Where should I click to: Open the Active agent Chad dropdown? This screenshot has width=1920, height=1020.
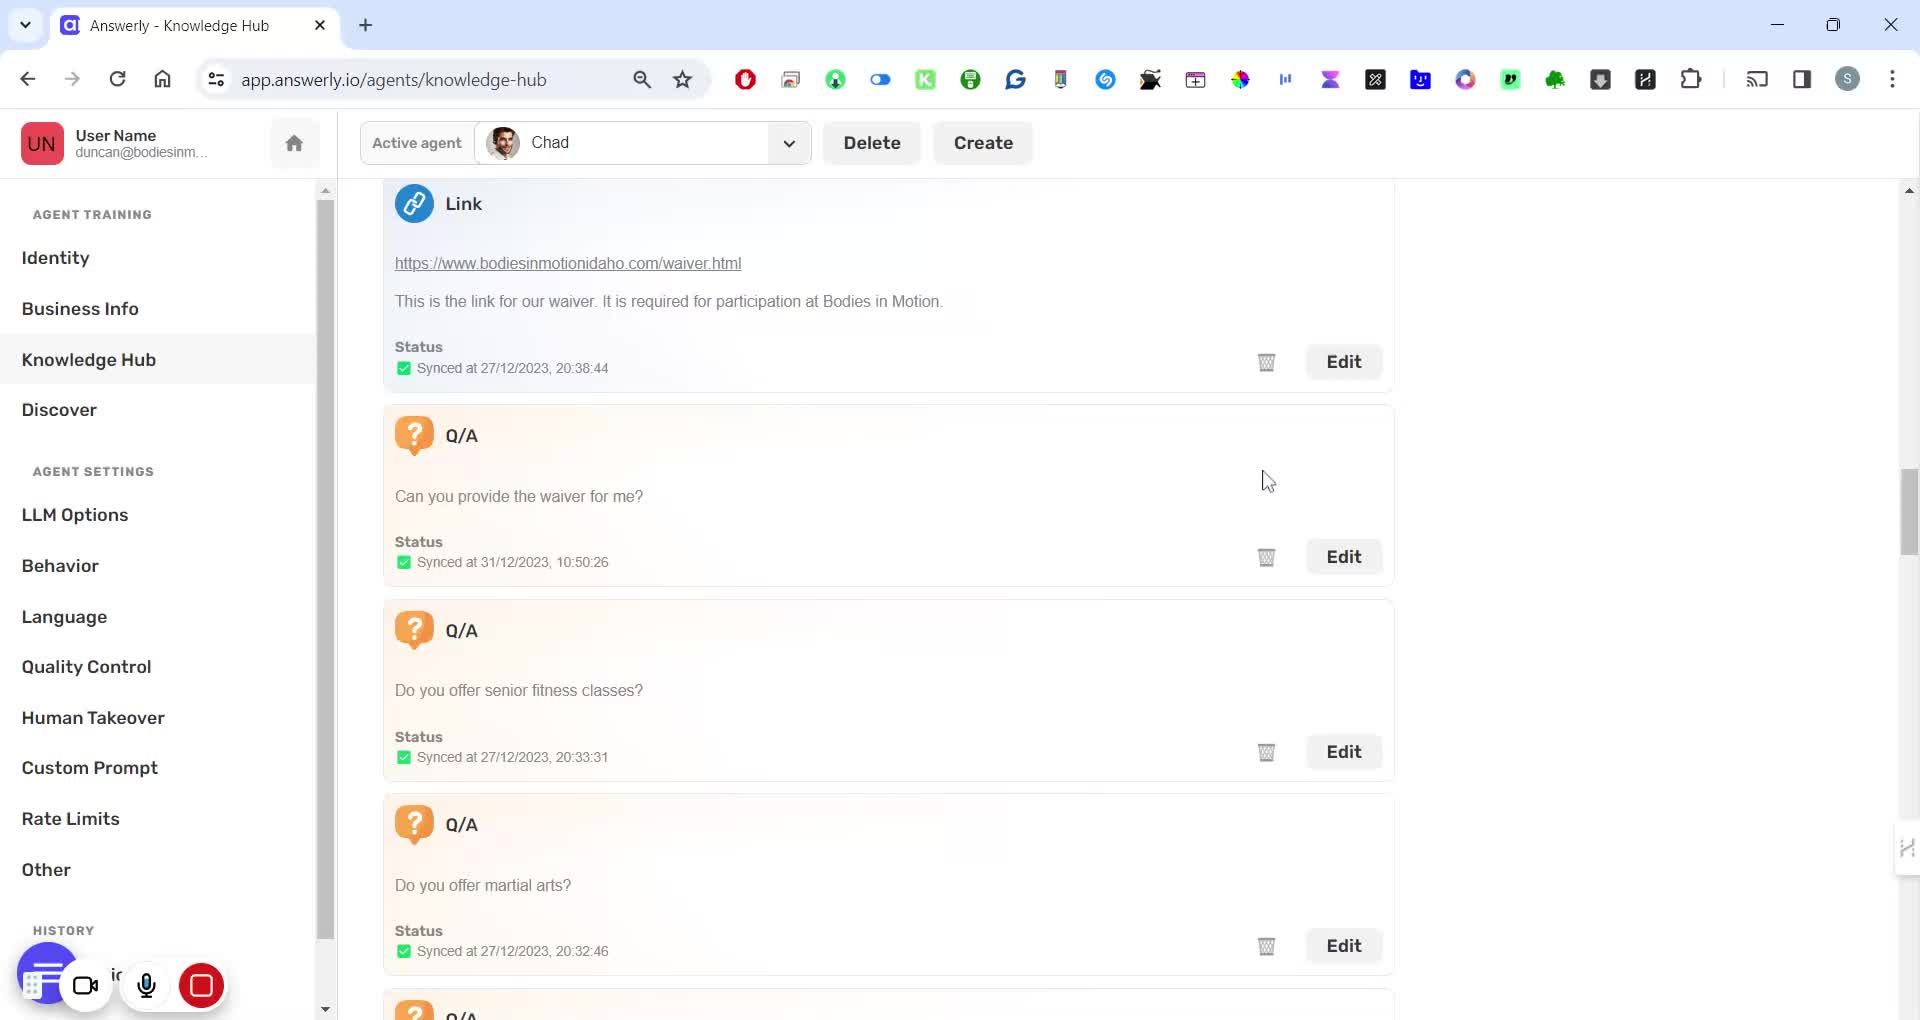[x=789, y=143]
